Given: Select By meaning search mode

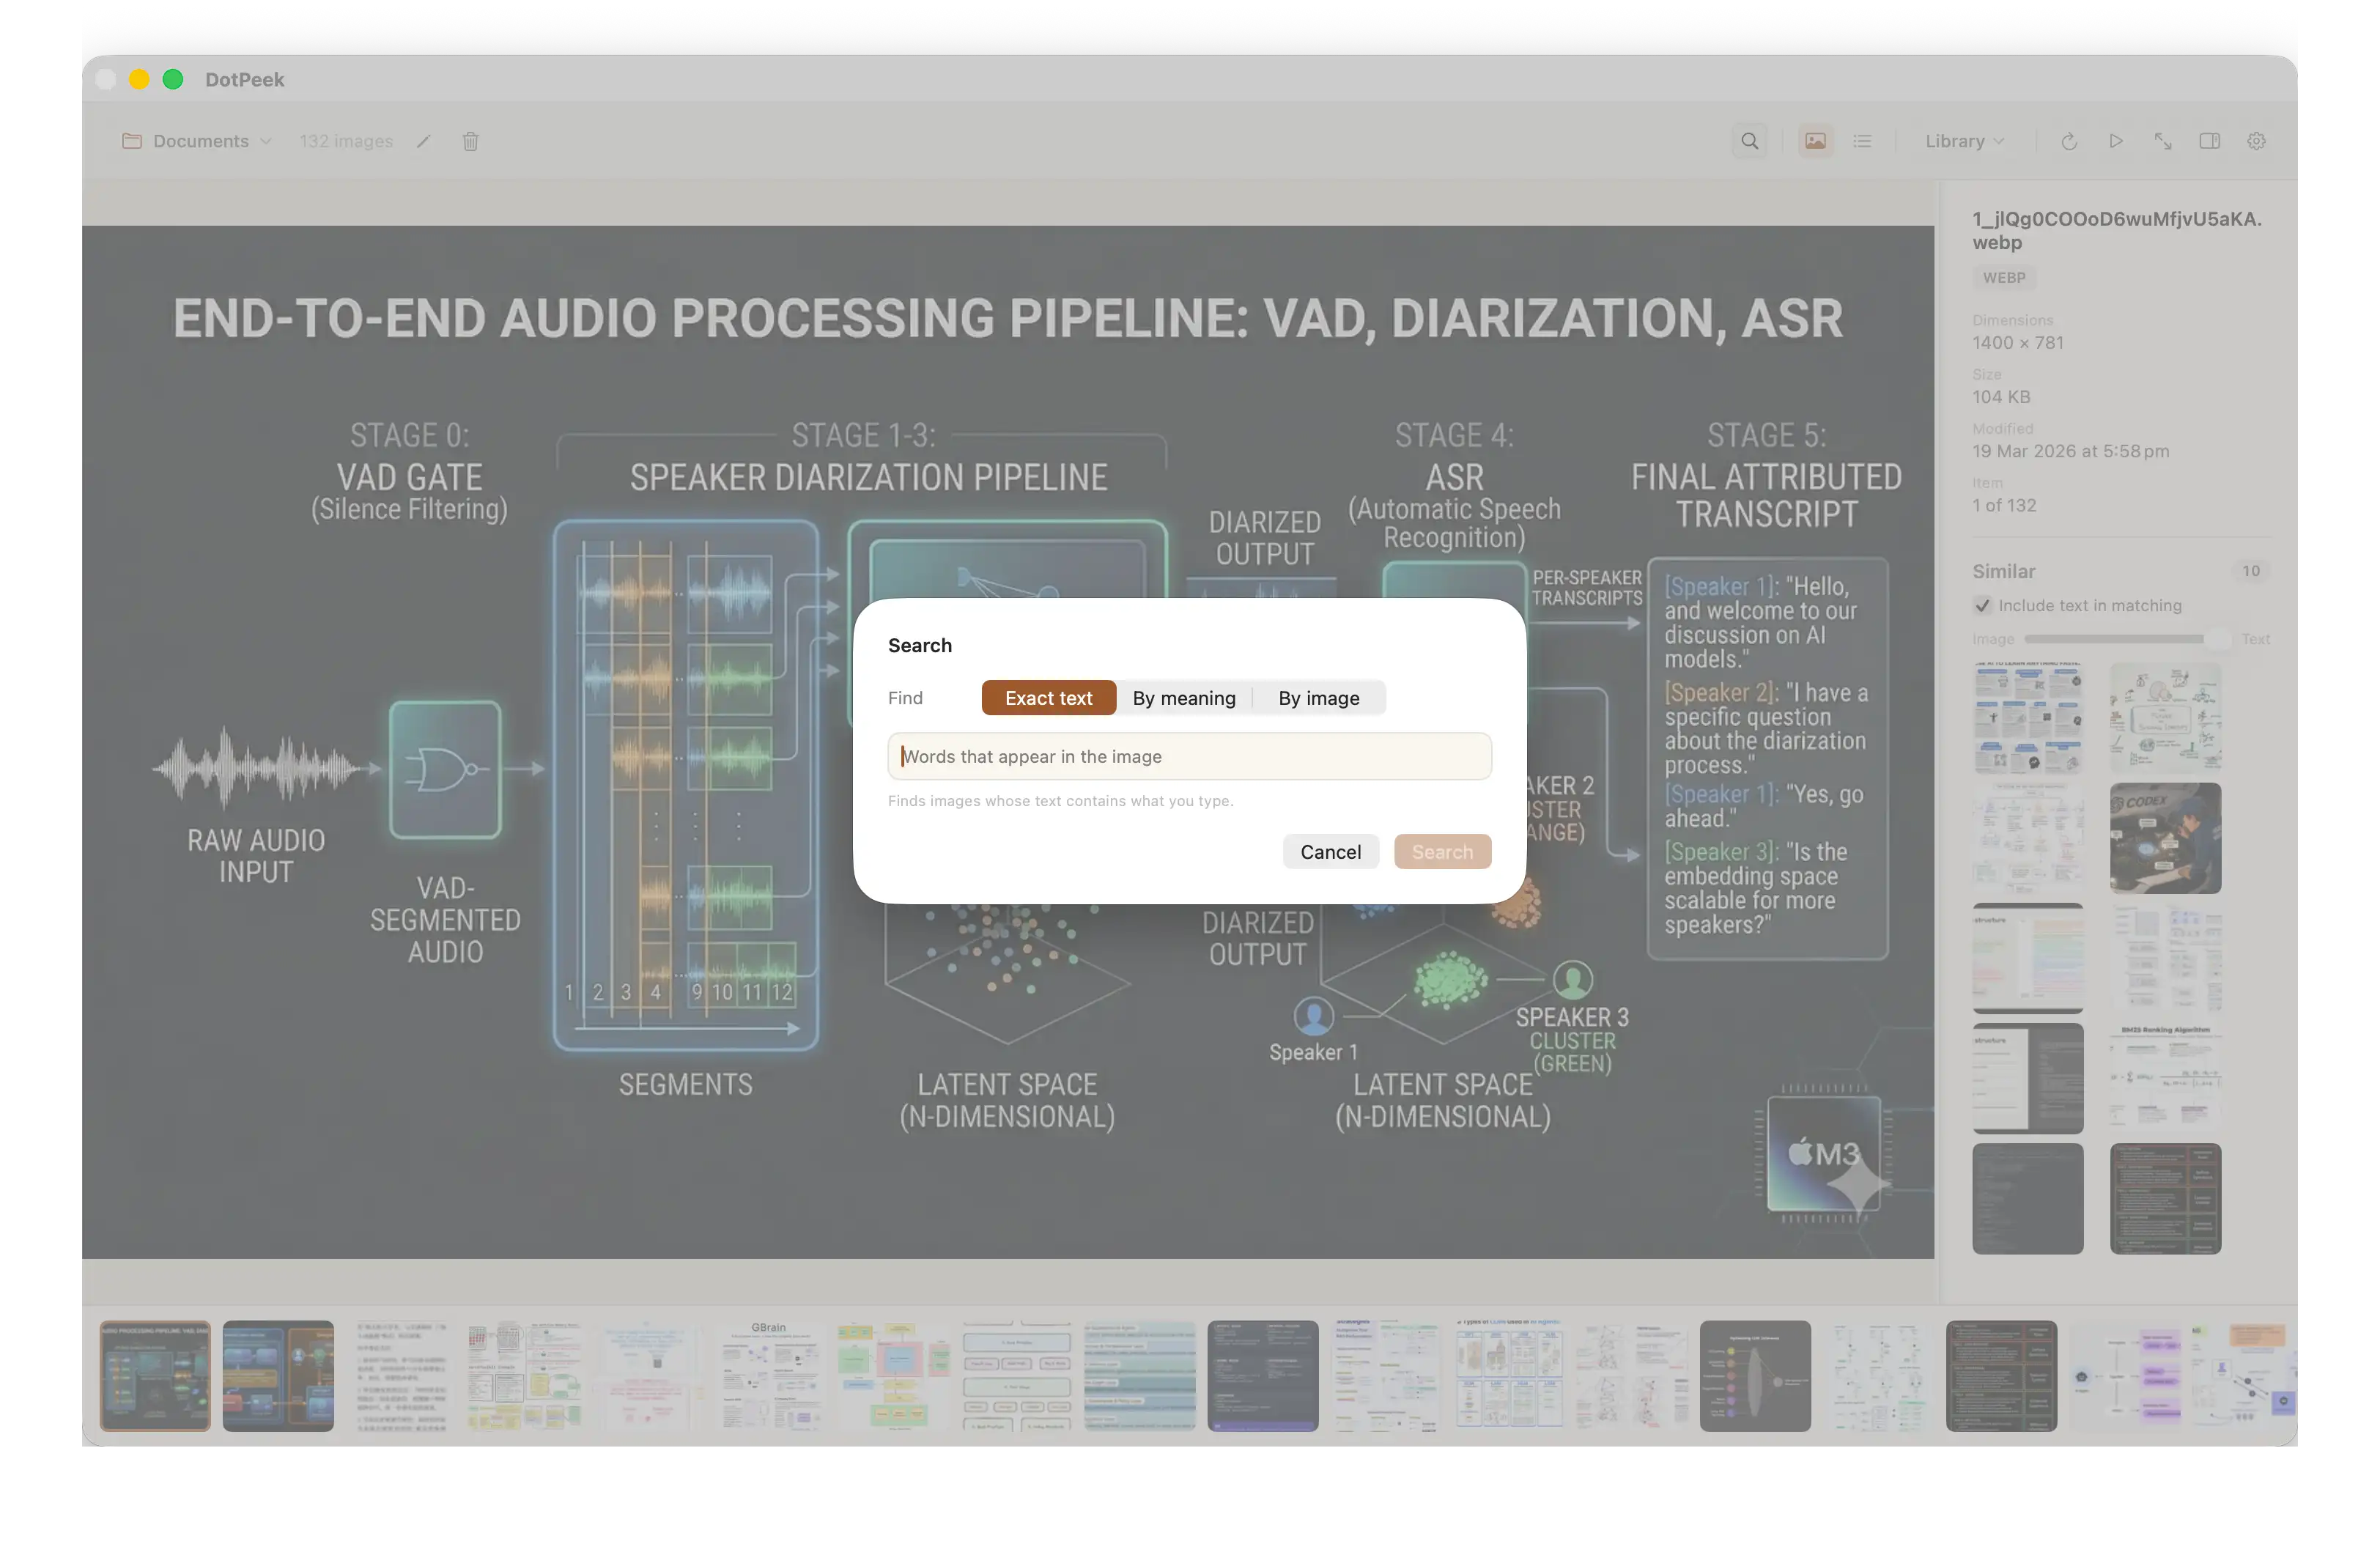Looking at the screenshot, I should (1184, 698).
